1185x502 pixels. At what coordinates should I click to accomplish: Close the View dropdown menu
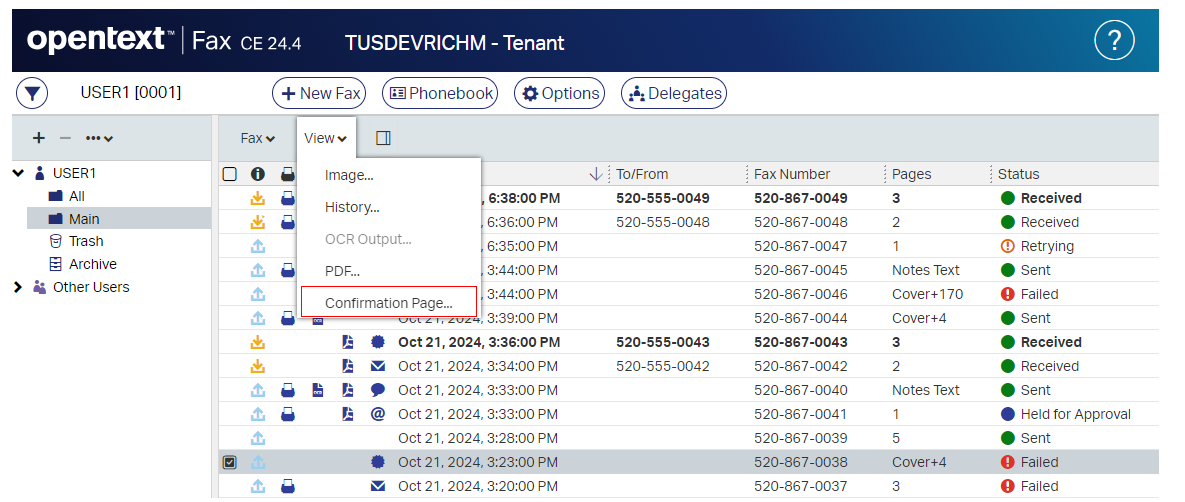326,138
